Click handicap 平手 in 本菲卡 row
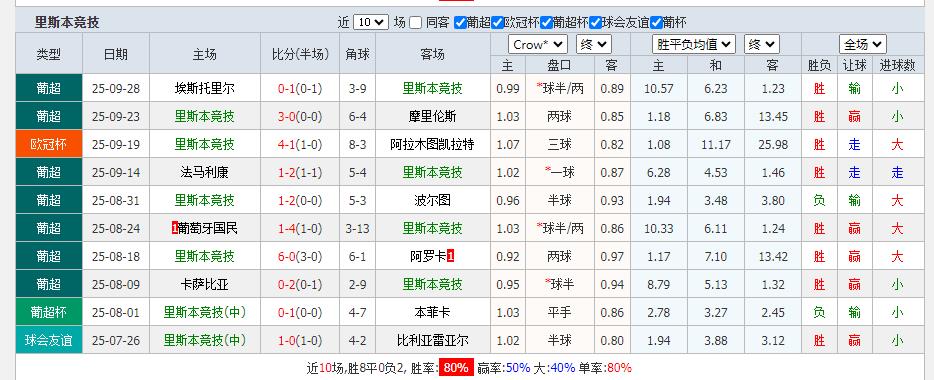The height and width of the screenshot is (380, 934). pos(559,313)
